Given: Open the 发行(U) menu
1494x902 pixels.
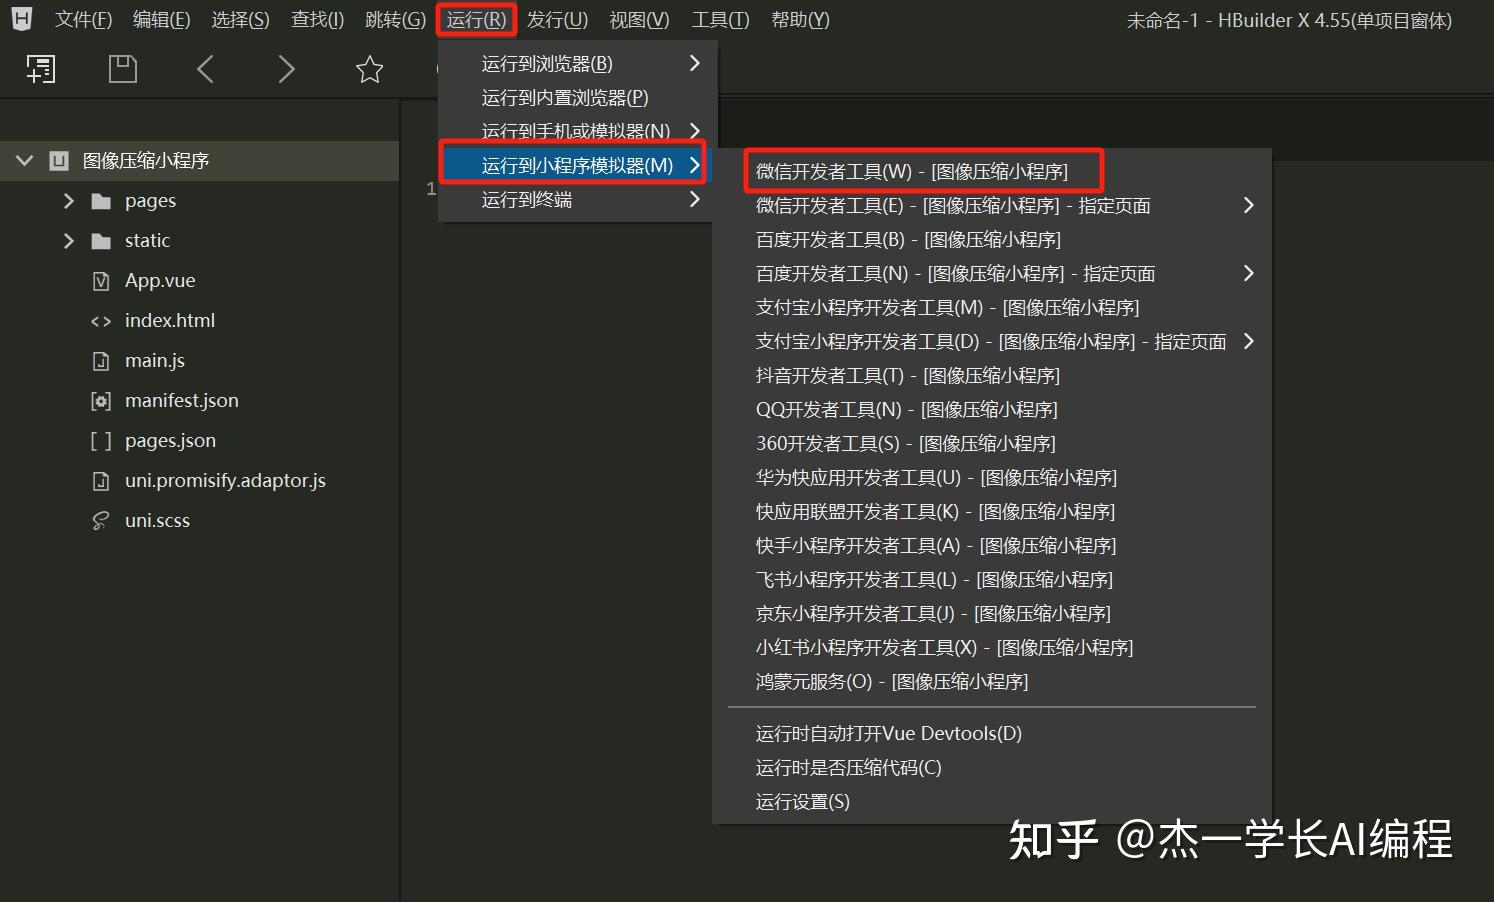Looking at the screenshot, I should click(557, 20).
